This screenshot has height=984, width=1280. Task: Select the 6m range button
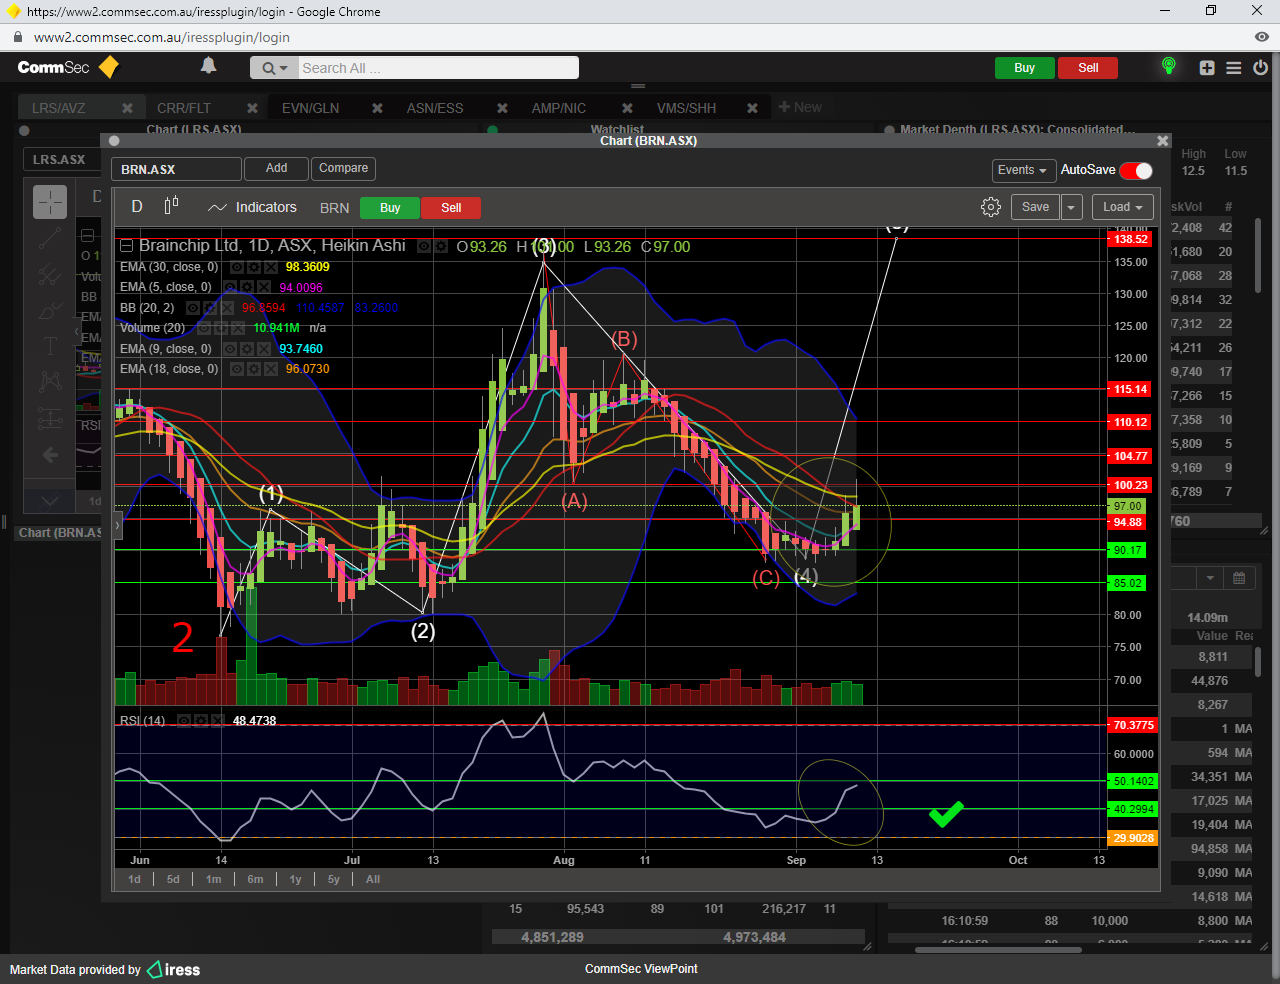[x=255, y=879]
